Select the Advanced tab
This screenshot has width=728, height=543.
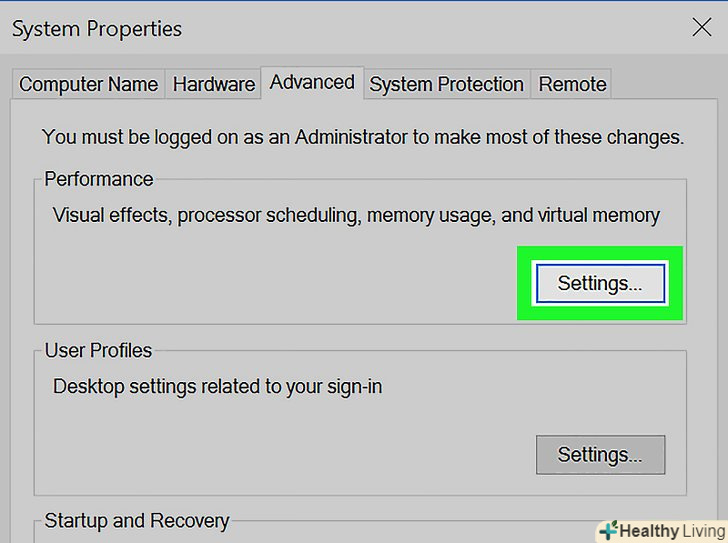pos(312,82)
